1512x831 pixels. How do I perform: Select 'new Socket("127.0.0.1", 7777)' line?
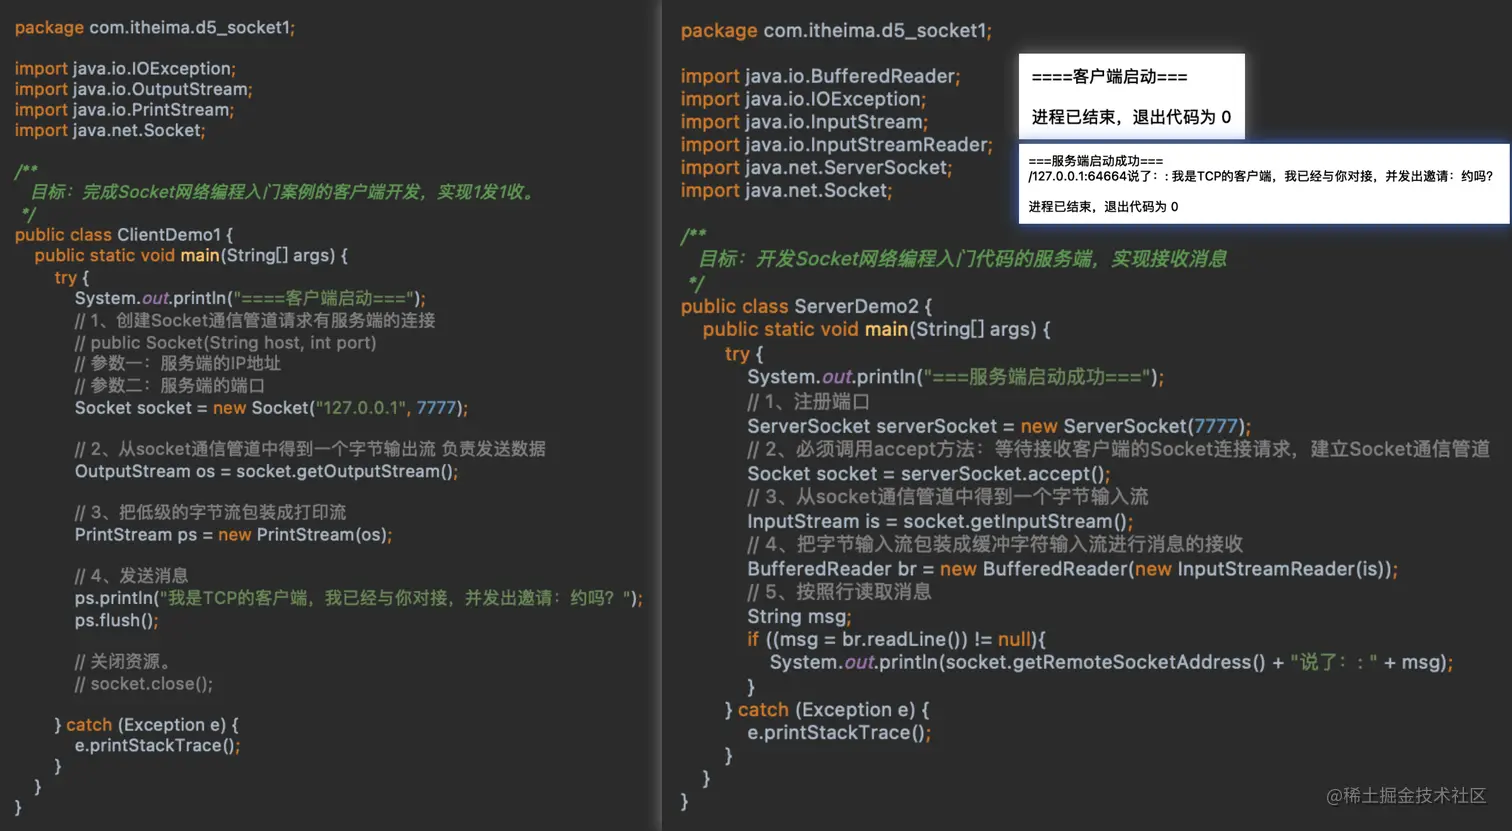tap(271, 408)
